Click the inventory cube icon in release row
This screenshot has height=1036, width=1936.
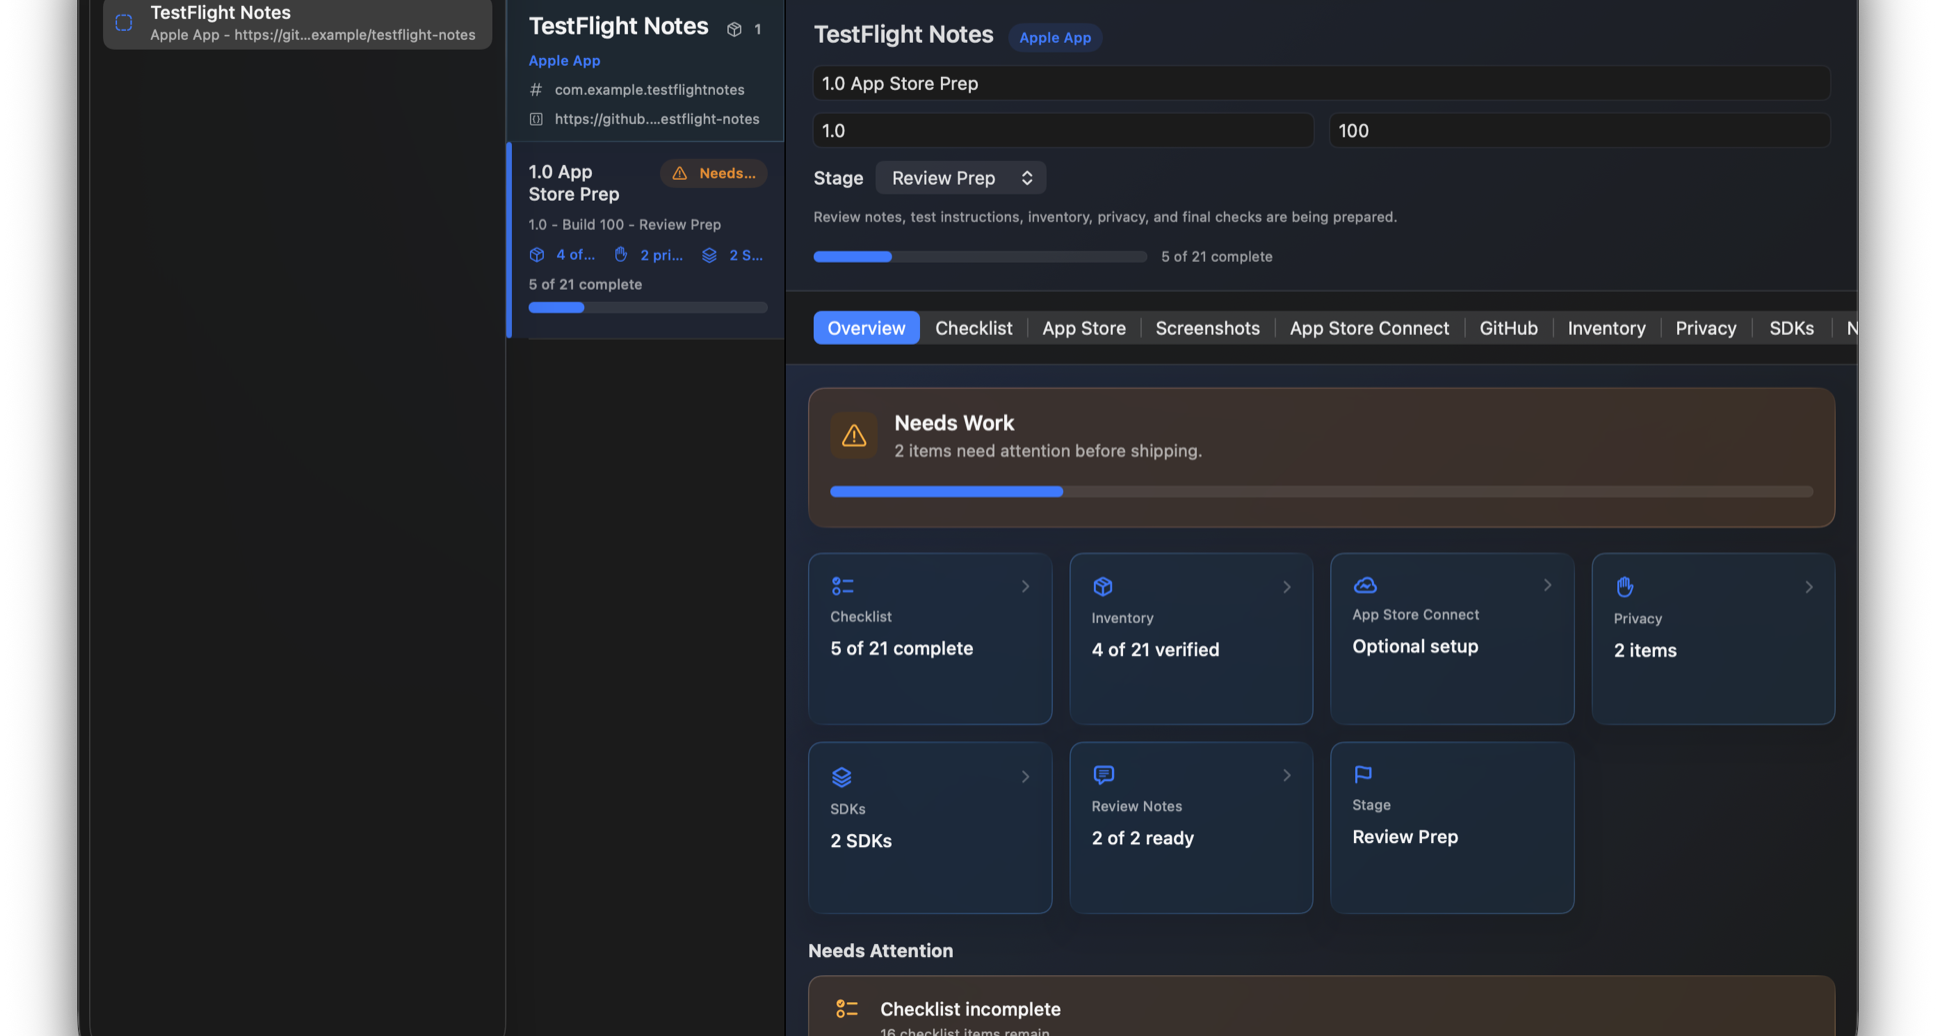click(537, 255)
